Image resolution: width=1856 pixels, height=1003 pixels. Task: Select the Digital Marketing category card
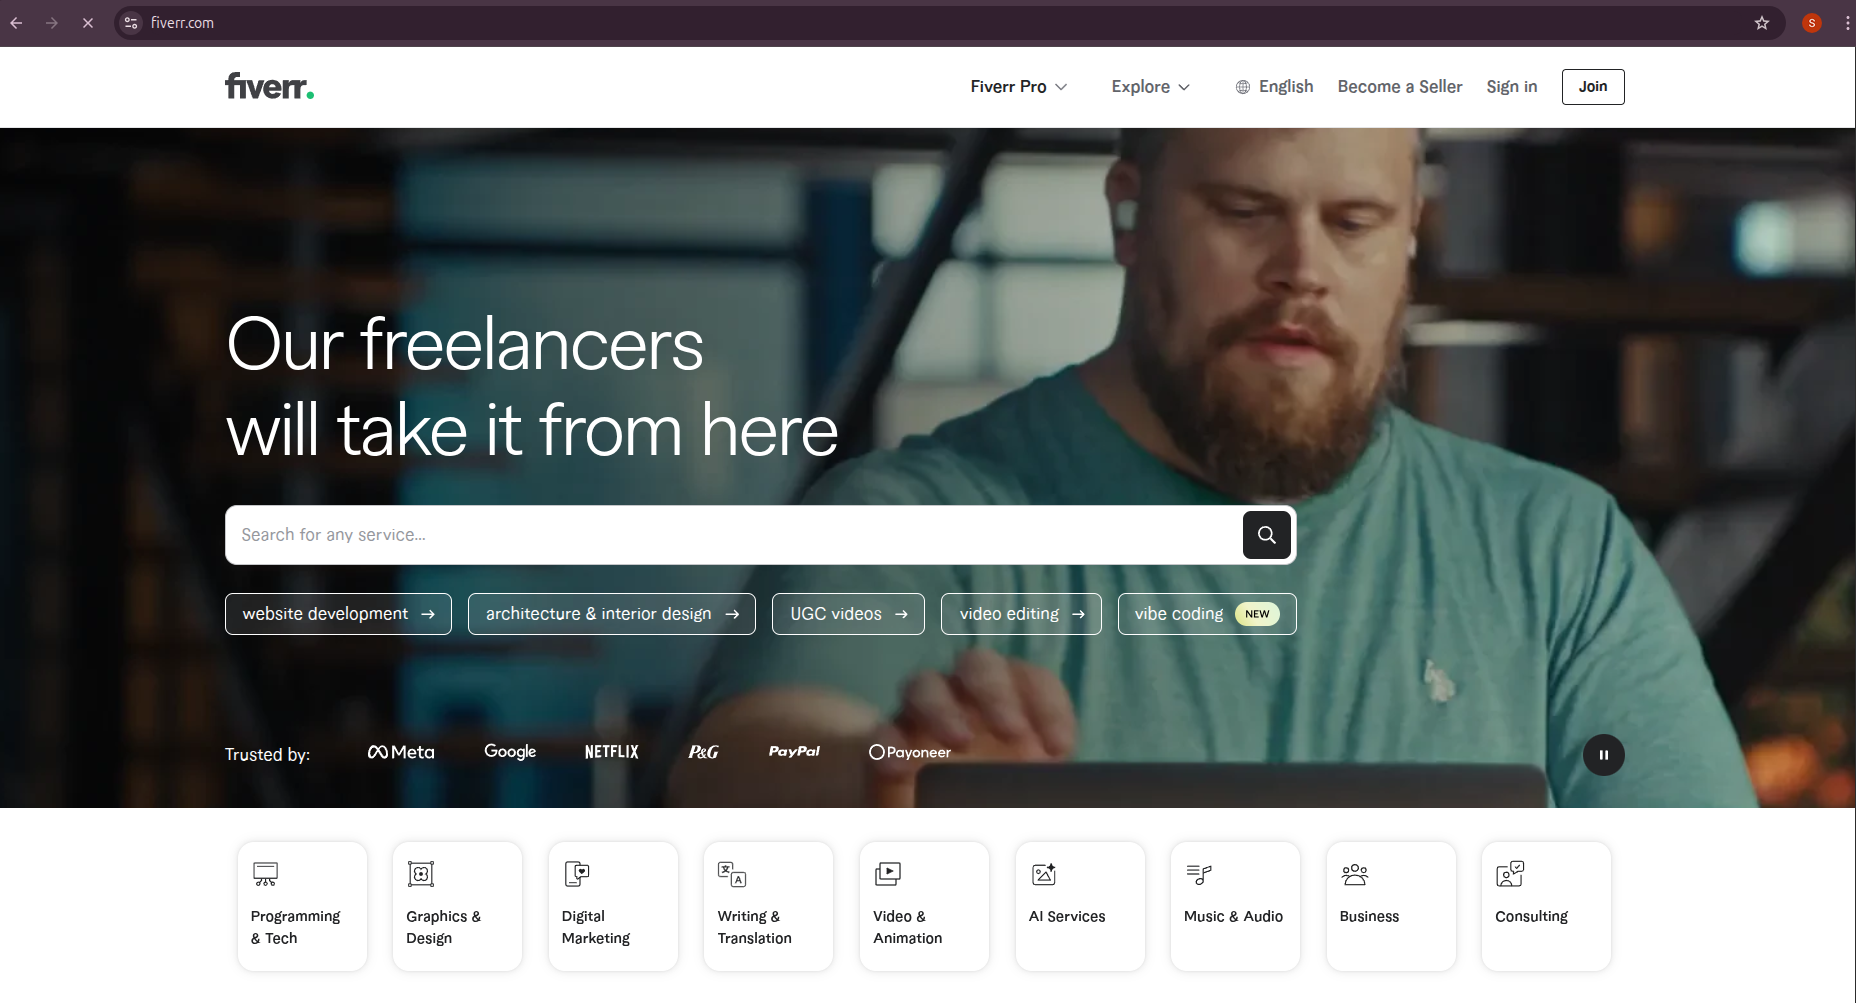coord(613,906)
